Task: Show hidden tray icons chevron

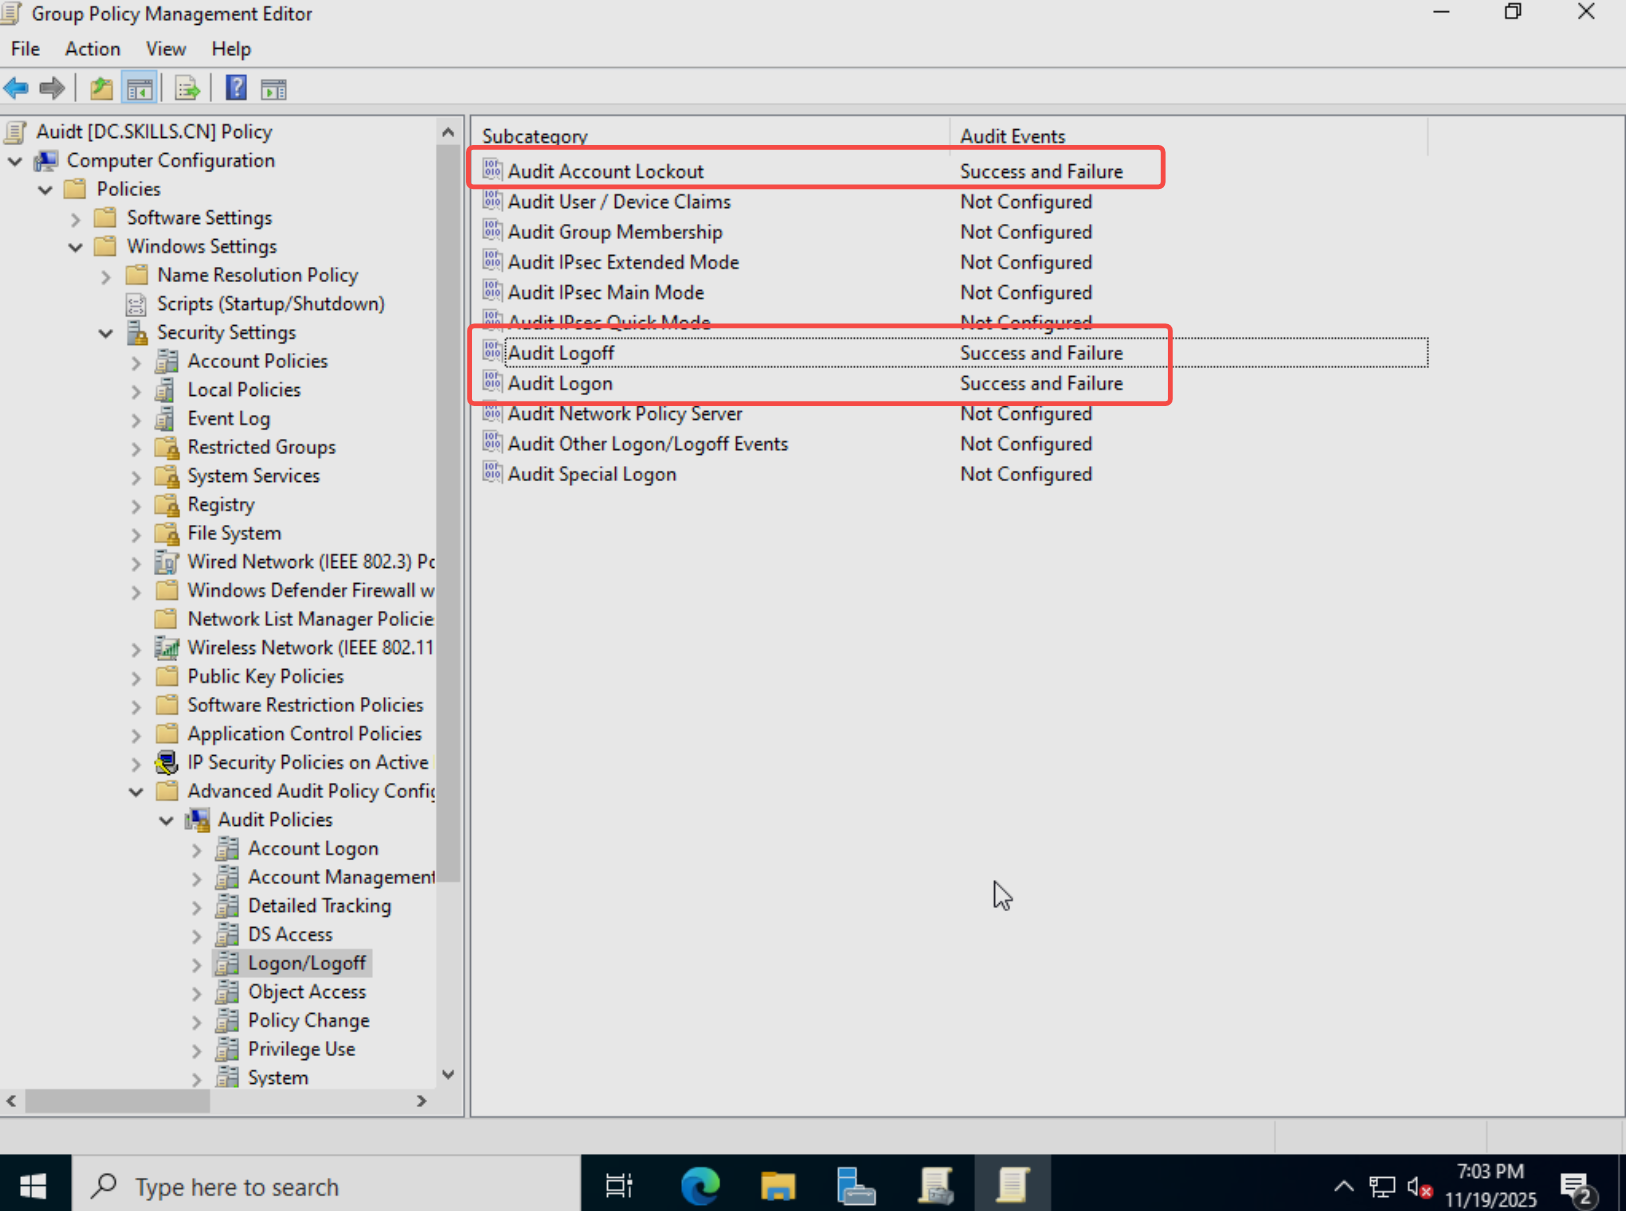Action: tap(1343, 1187)
